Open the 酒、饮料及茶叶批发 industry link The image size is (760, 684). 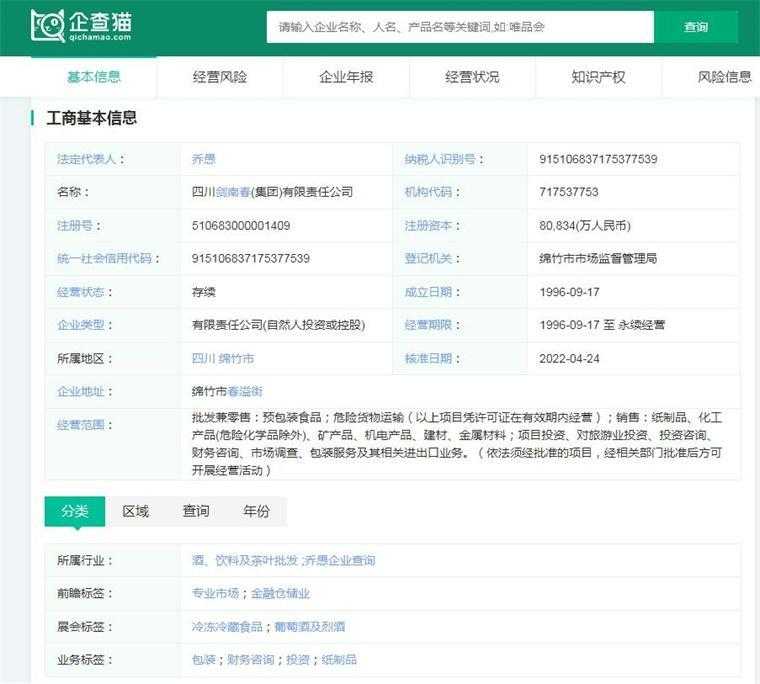pos(244,561)
